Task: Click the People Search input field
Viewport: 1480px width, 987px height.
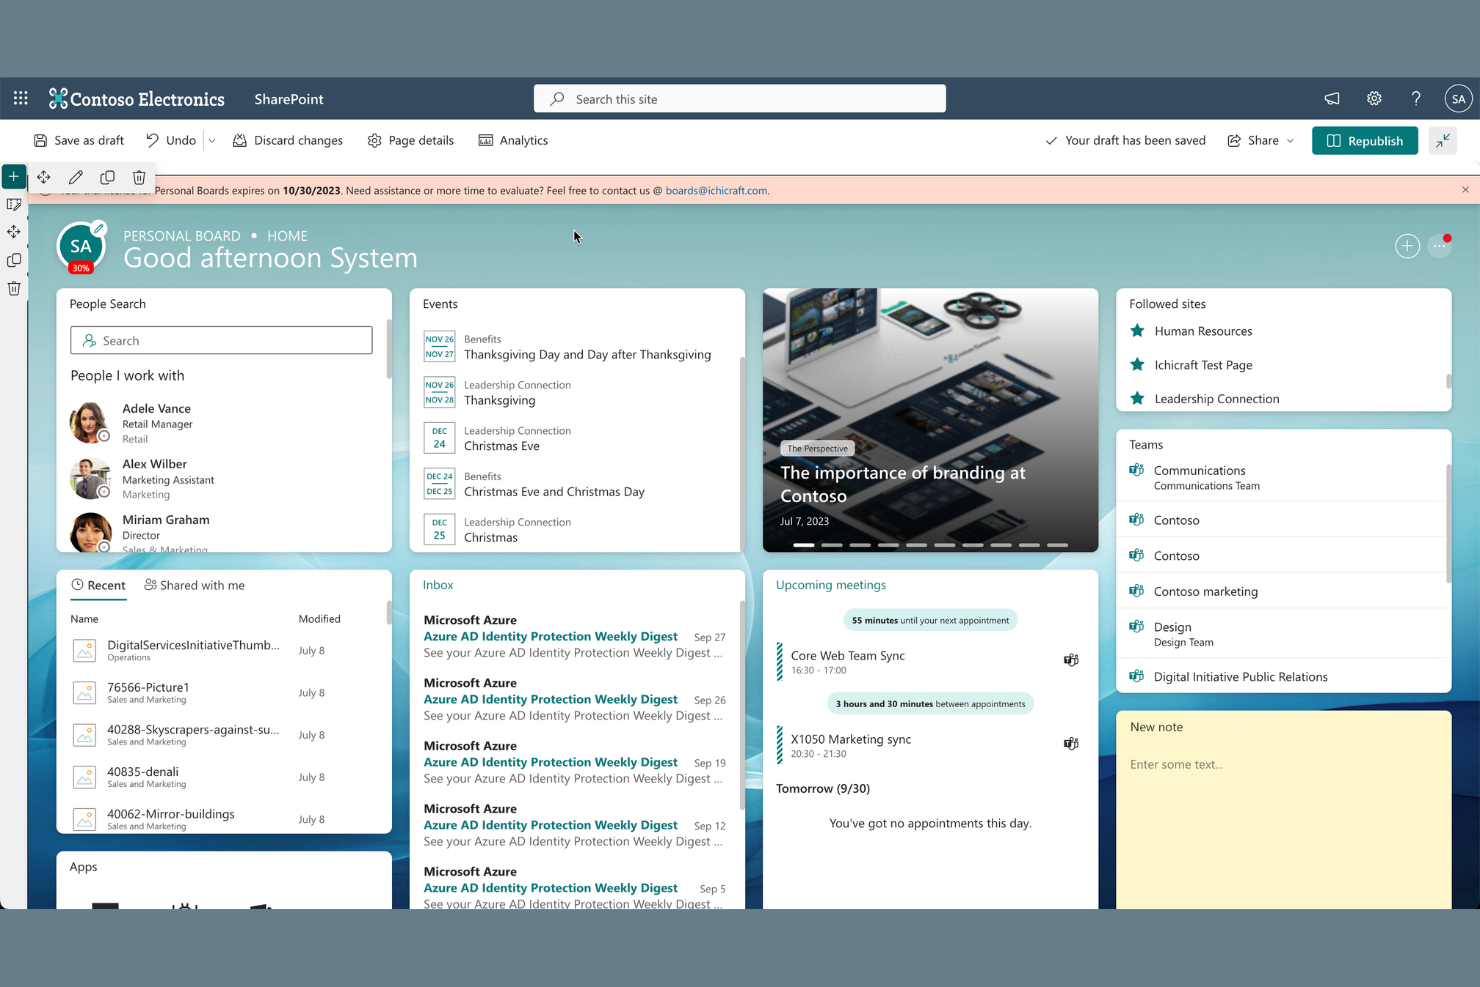Action: point(221,340)
